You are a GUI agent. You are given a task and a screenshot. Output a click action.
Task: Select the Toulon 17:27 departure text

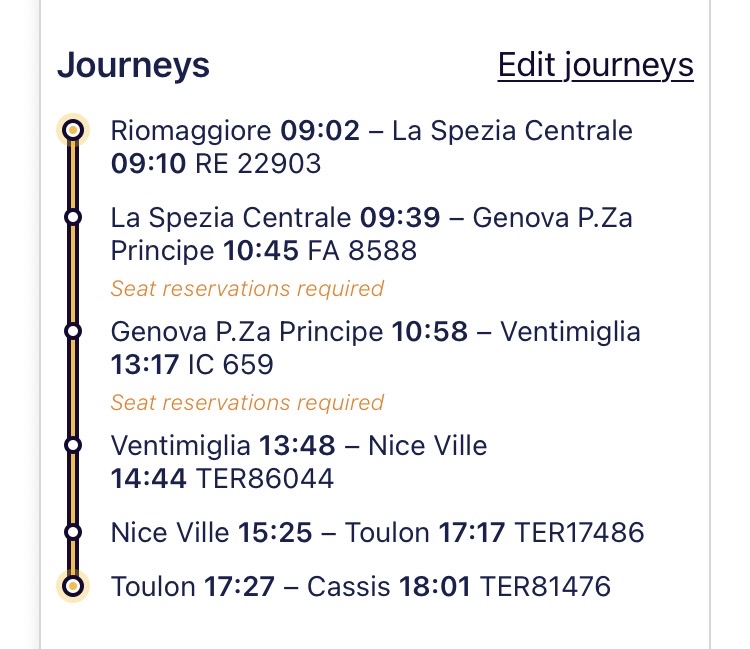point(192,586)
